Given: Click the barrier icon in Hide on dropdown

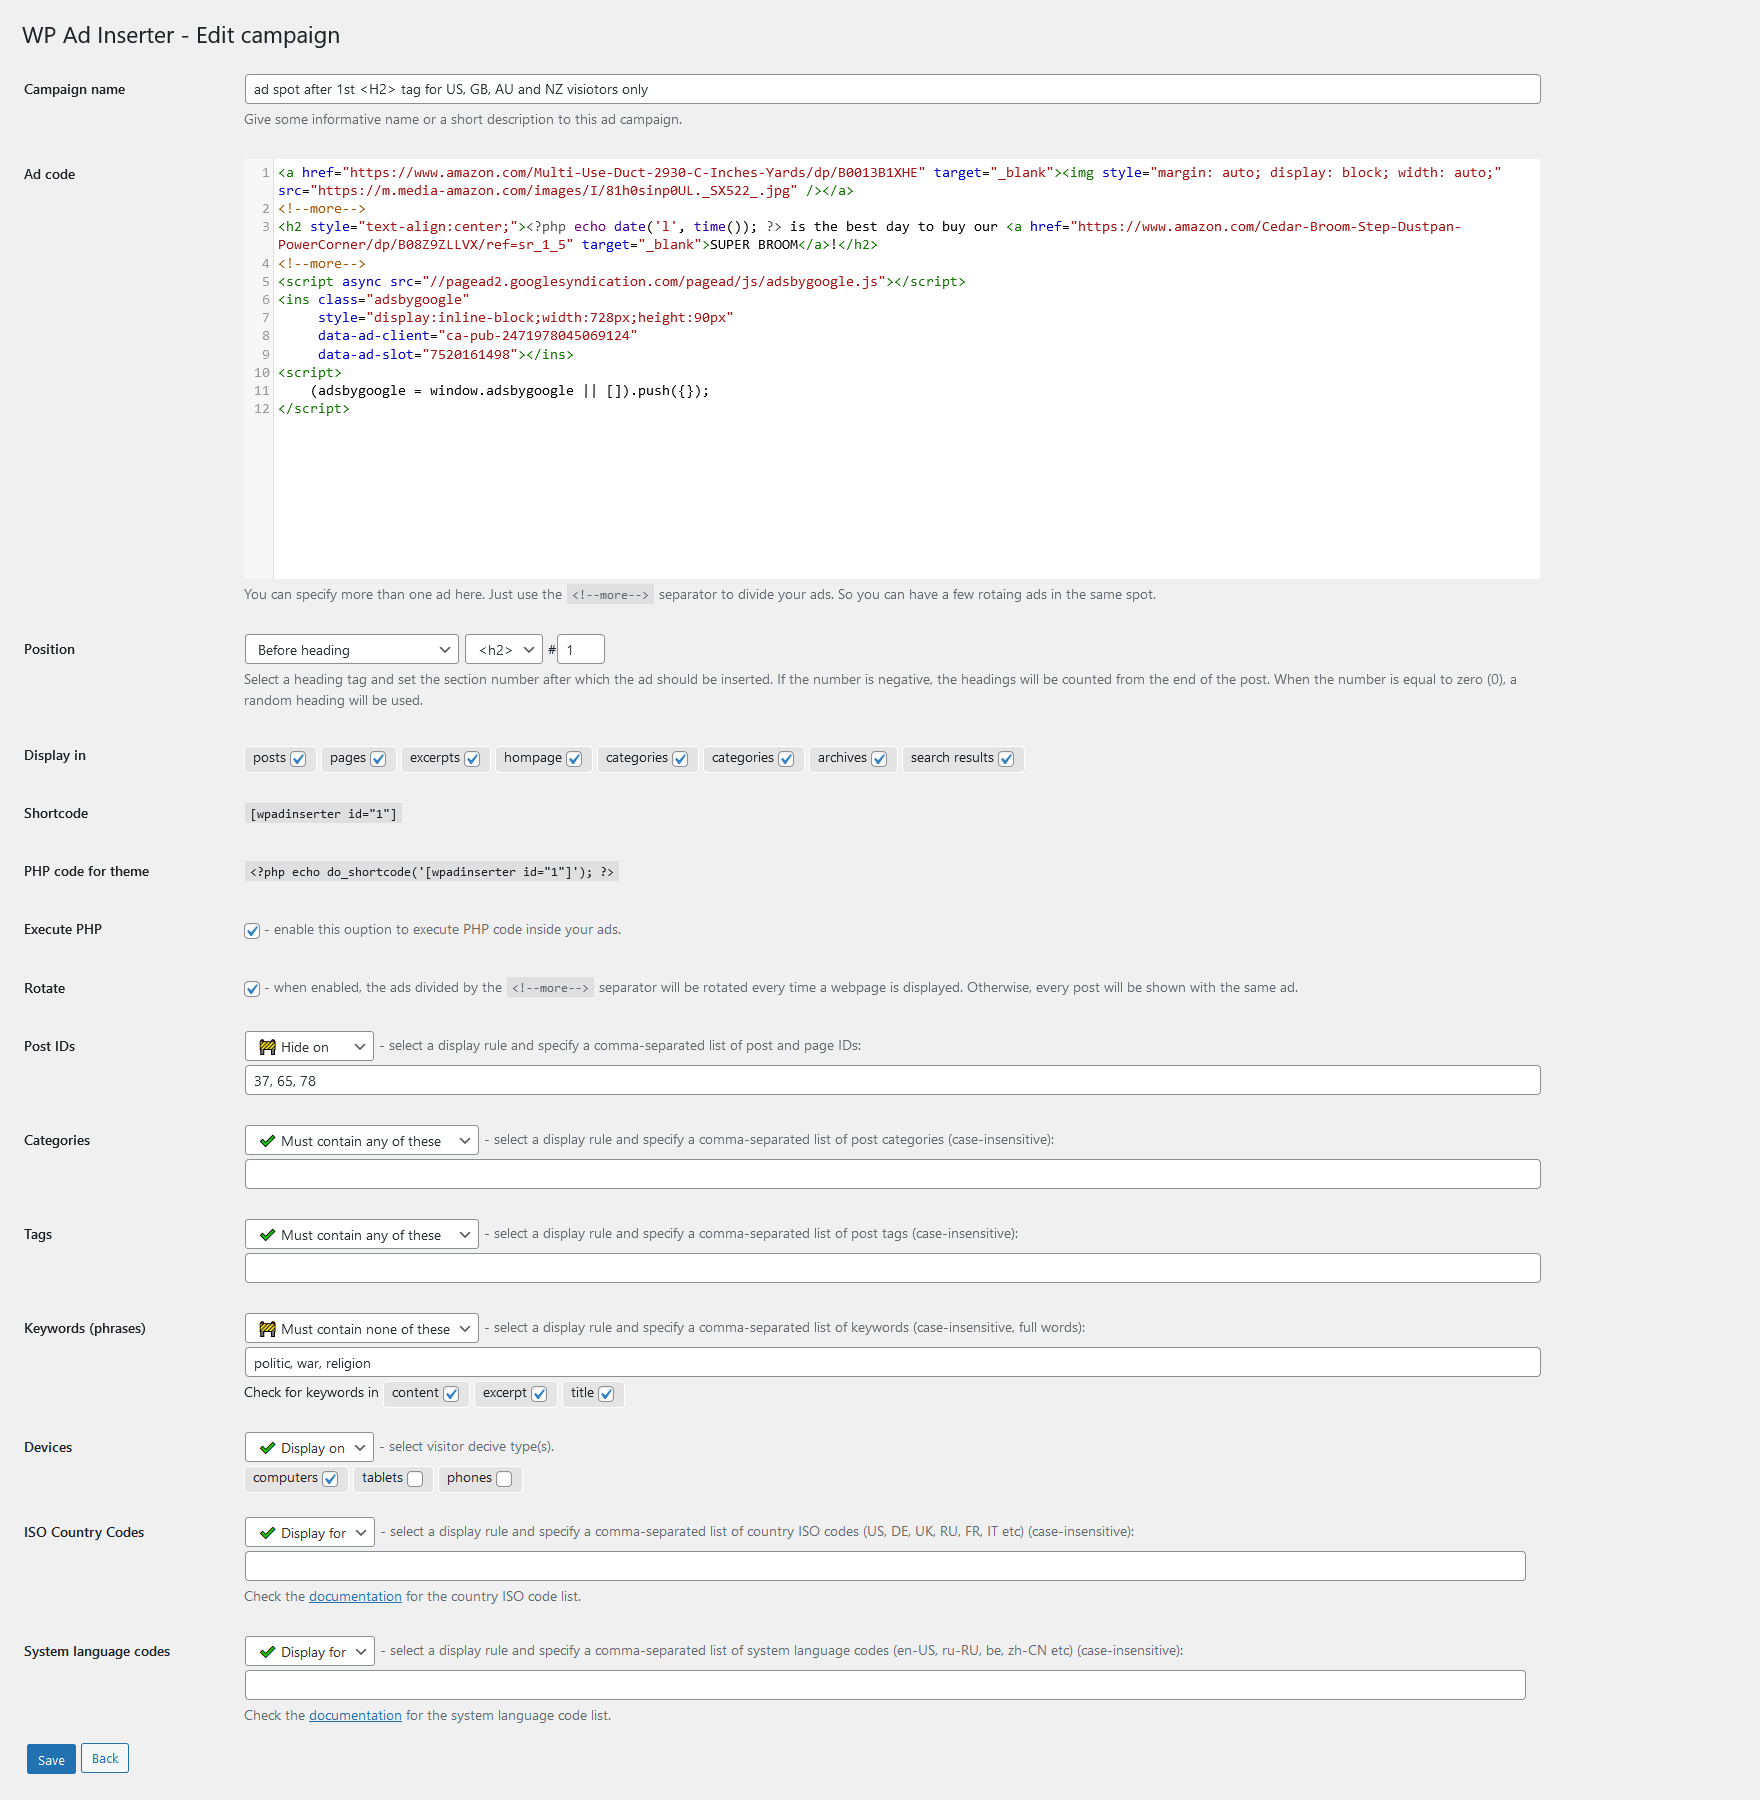Looking at the screenshot, I should pos(267,1047).
